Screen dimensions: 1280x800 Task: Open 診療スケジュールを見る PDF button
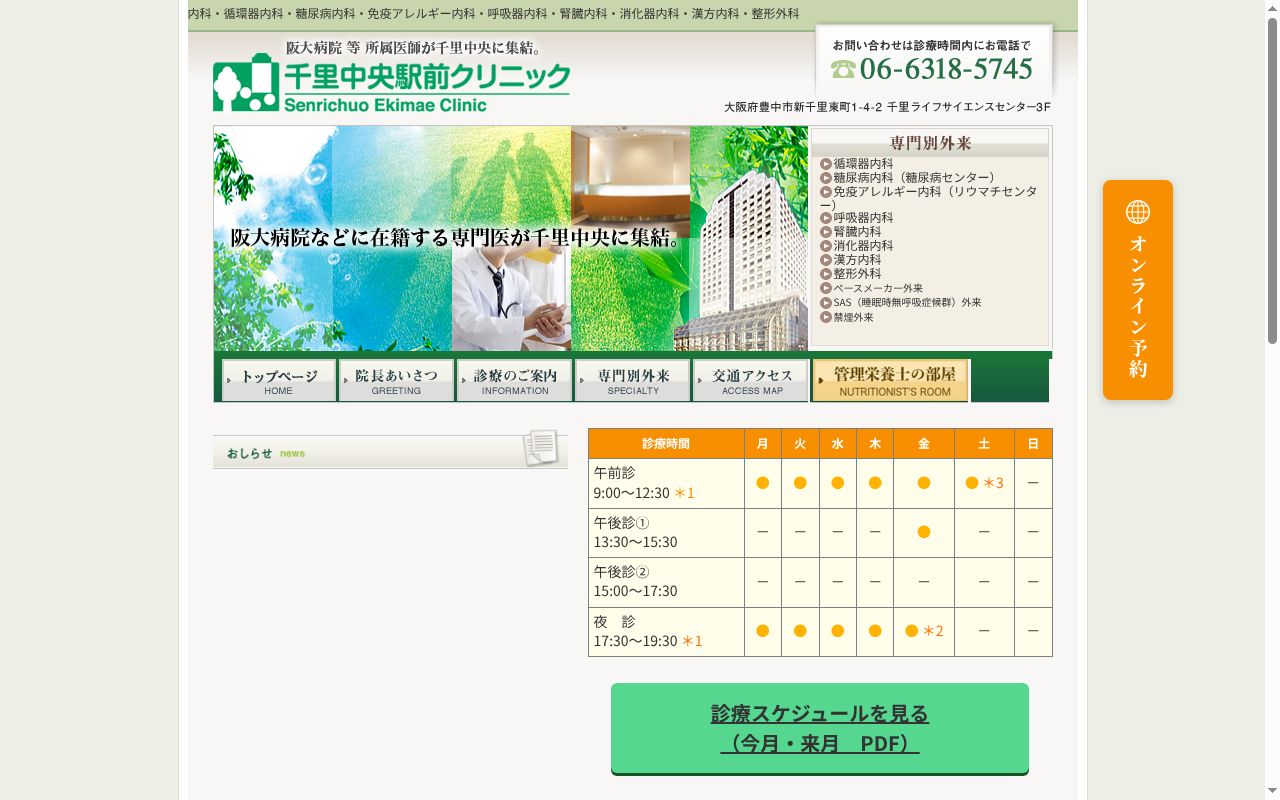[820, 728]
